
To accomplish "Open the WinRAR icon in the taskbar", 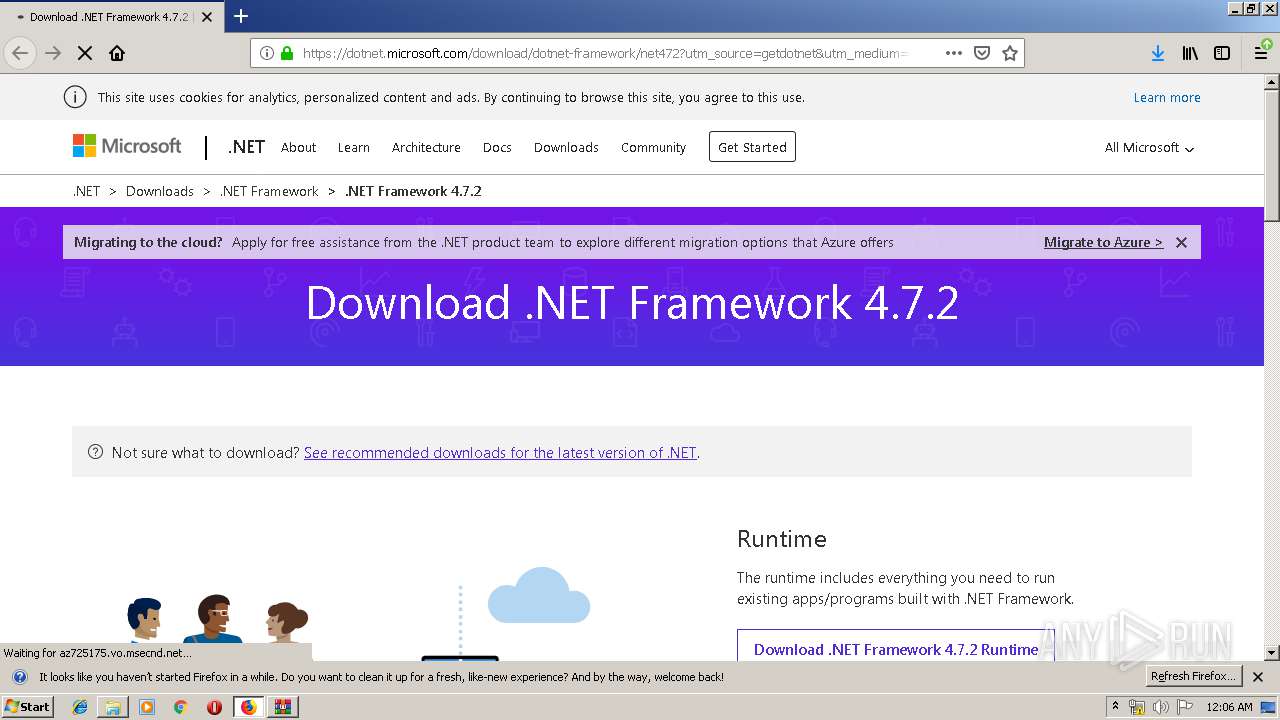I will coord(283,707).
